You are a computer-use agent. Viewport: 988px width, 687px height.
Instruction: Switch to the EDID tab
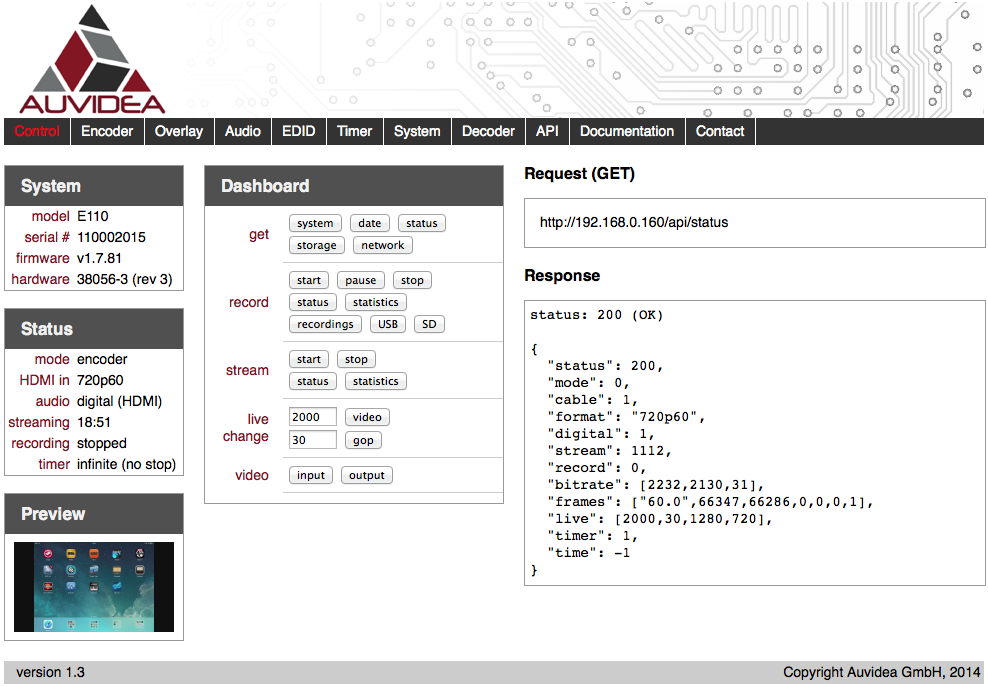pyautogui.click(x=299, y=131)
